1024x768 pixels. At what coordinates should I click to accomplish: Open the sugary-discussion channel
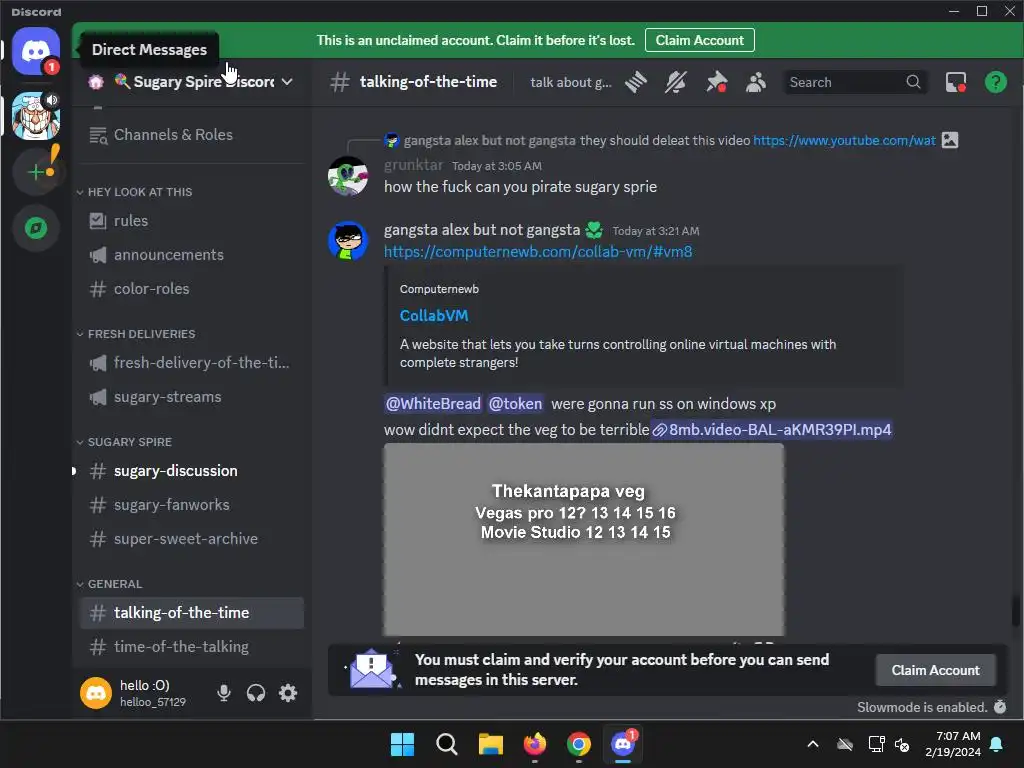coord(191,471)
